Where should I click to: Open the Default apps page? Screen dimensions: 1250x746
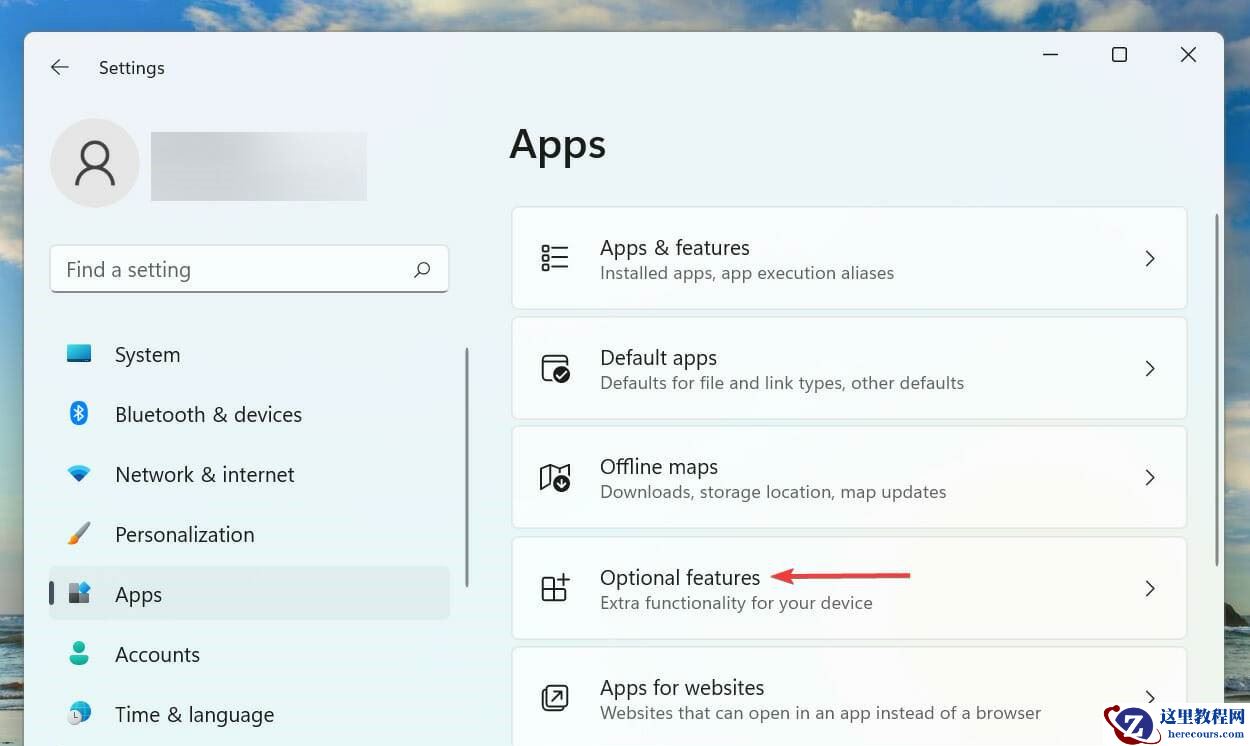pos(849,368)
